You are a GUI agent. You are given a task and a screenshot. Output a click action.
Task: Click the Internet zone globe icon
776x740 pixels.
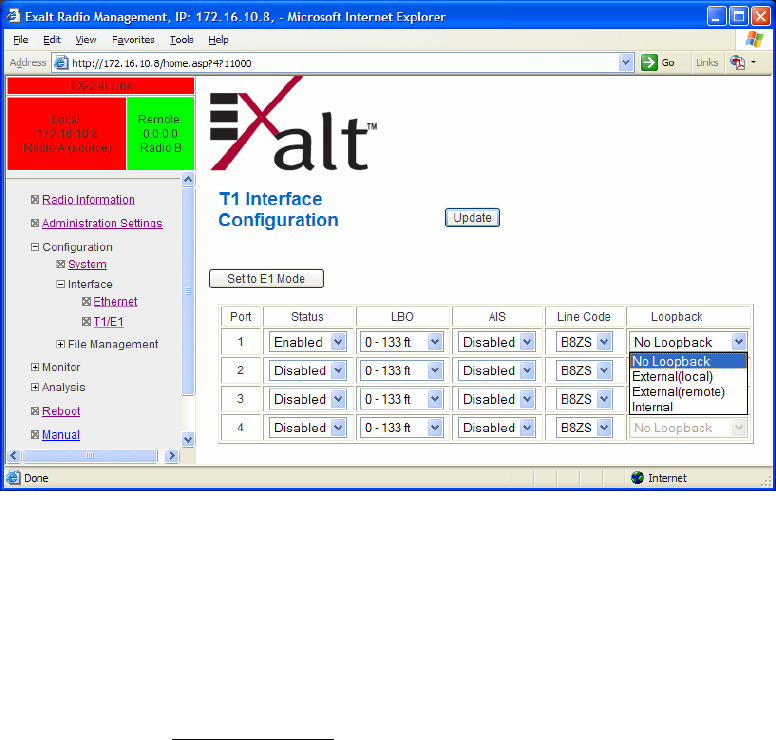point(637,478)
